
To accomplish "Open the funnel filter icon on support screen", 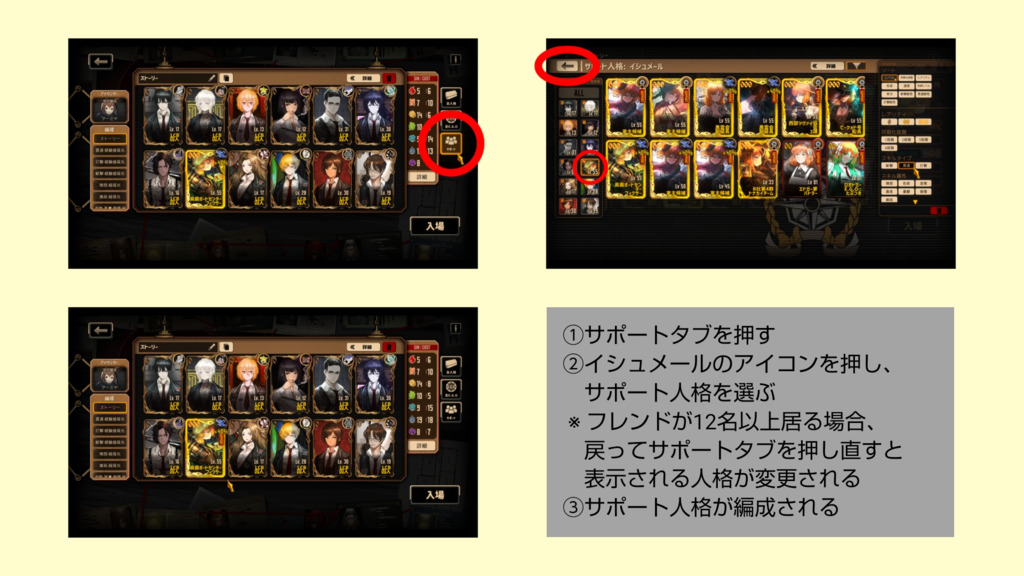I will [856, 66].
